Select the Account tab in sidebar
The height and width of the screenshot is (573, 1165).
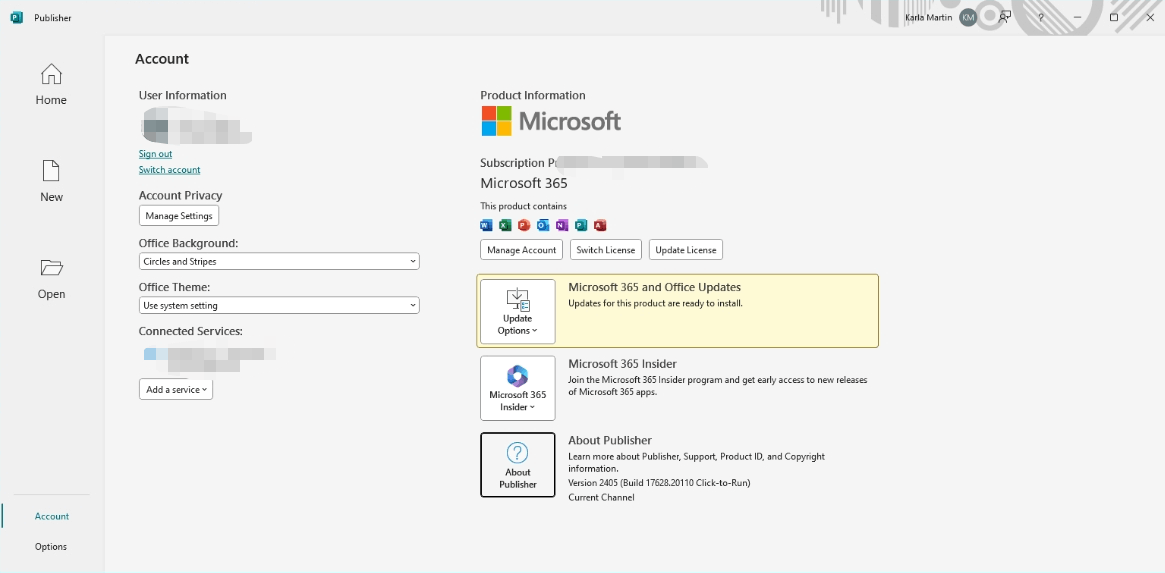point(52,516)
